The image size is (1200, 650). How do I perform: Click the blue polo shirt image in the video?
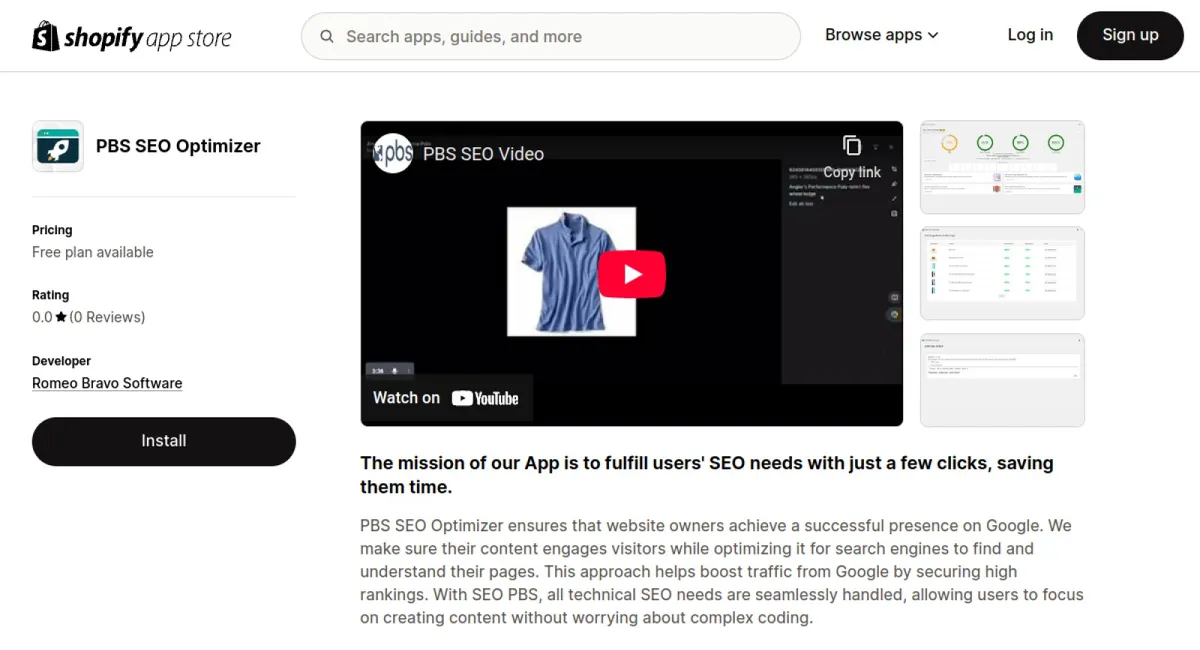point(571,271)
